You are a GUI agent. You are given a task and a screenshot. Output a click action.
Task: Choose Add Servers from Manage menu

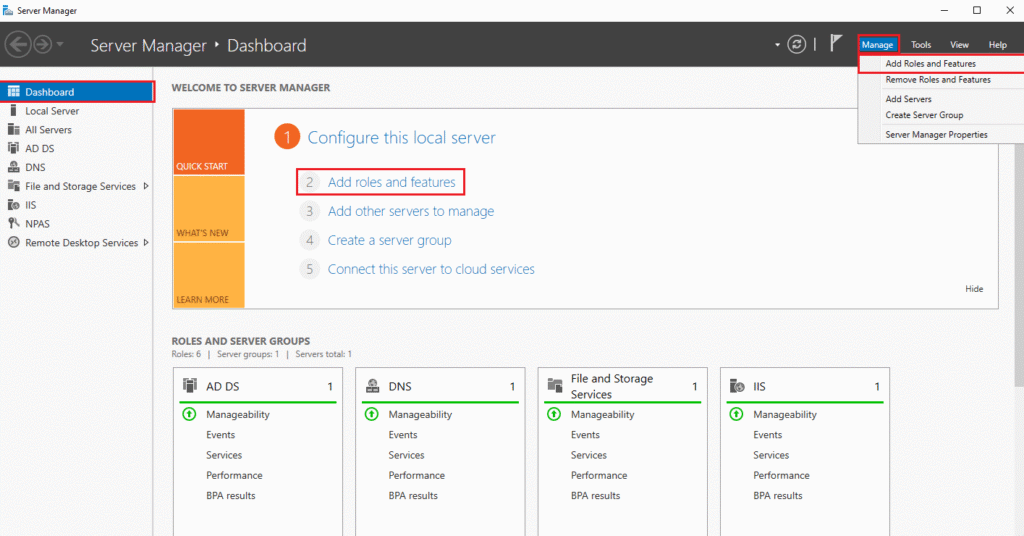click(x=941, y=99)
